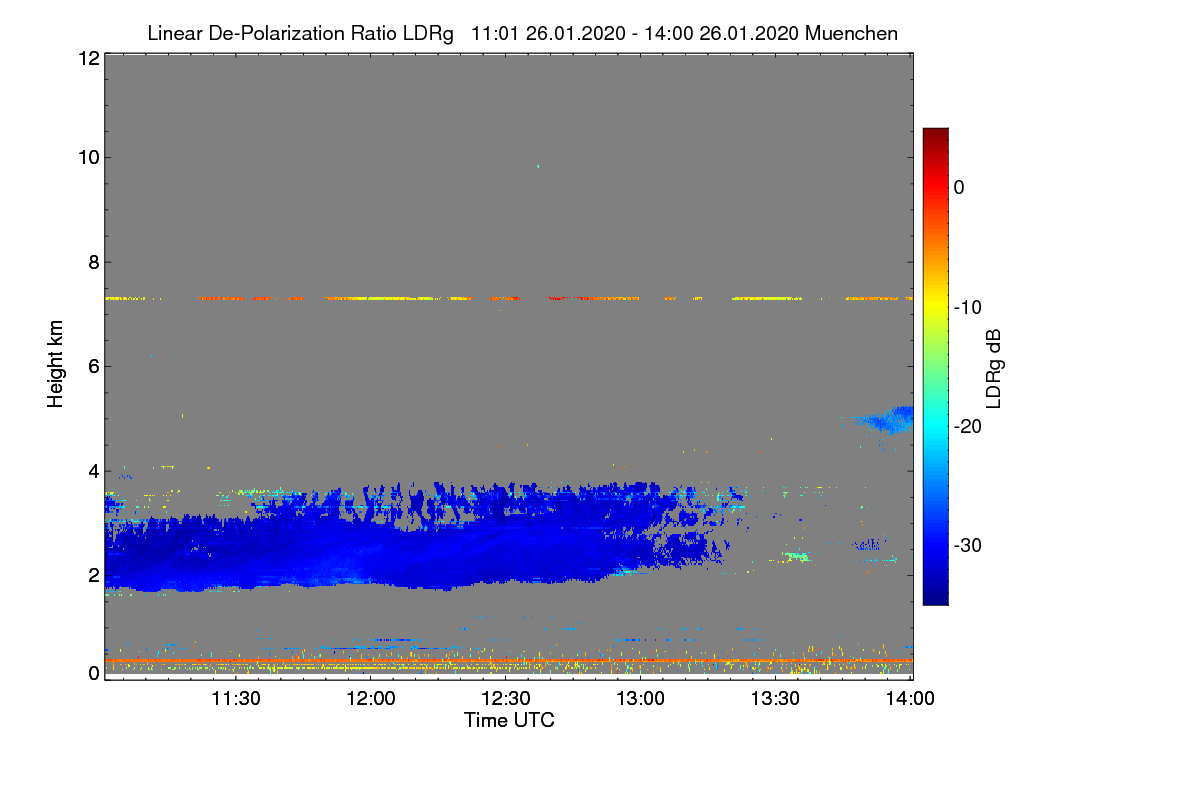Click the small cloud patch near 5 km
This screenshot has height=800, width=1200.
[886, 420]
